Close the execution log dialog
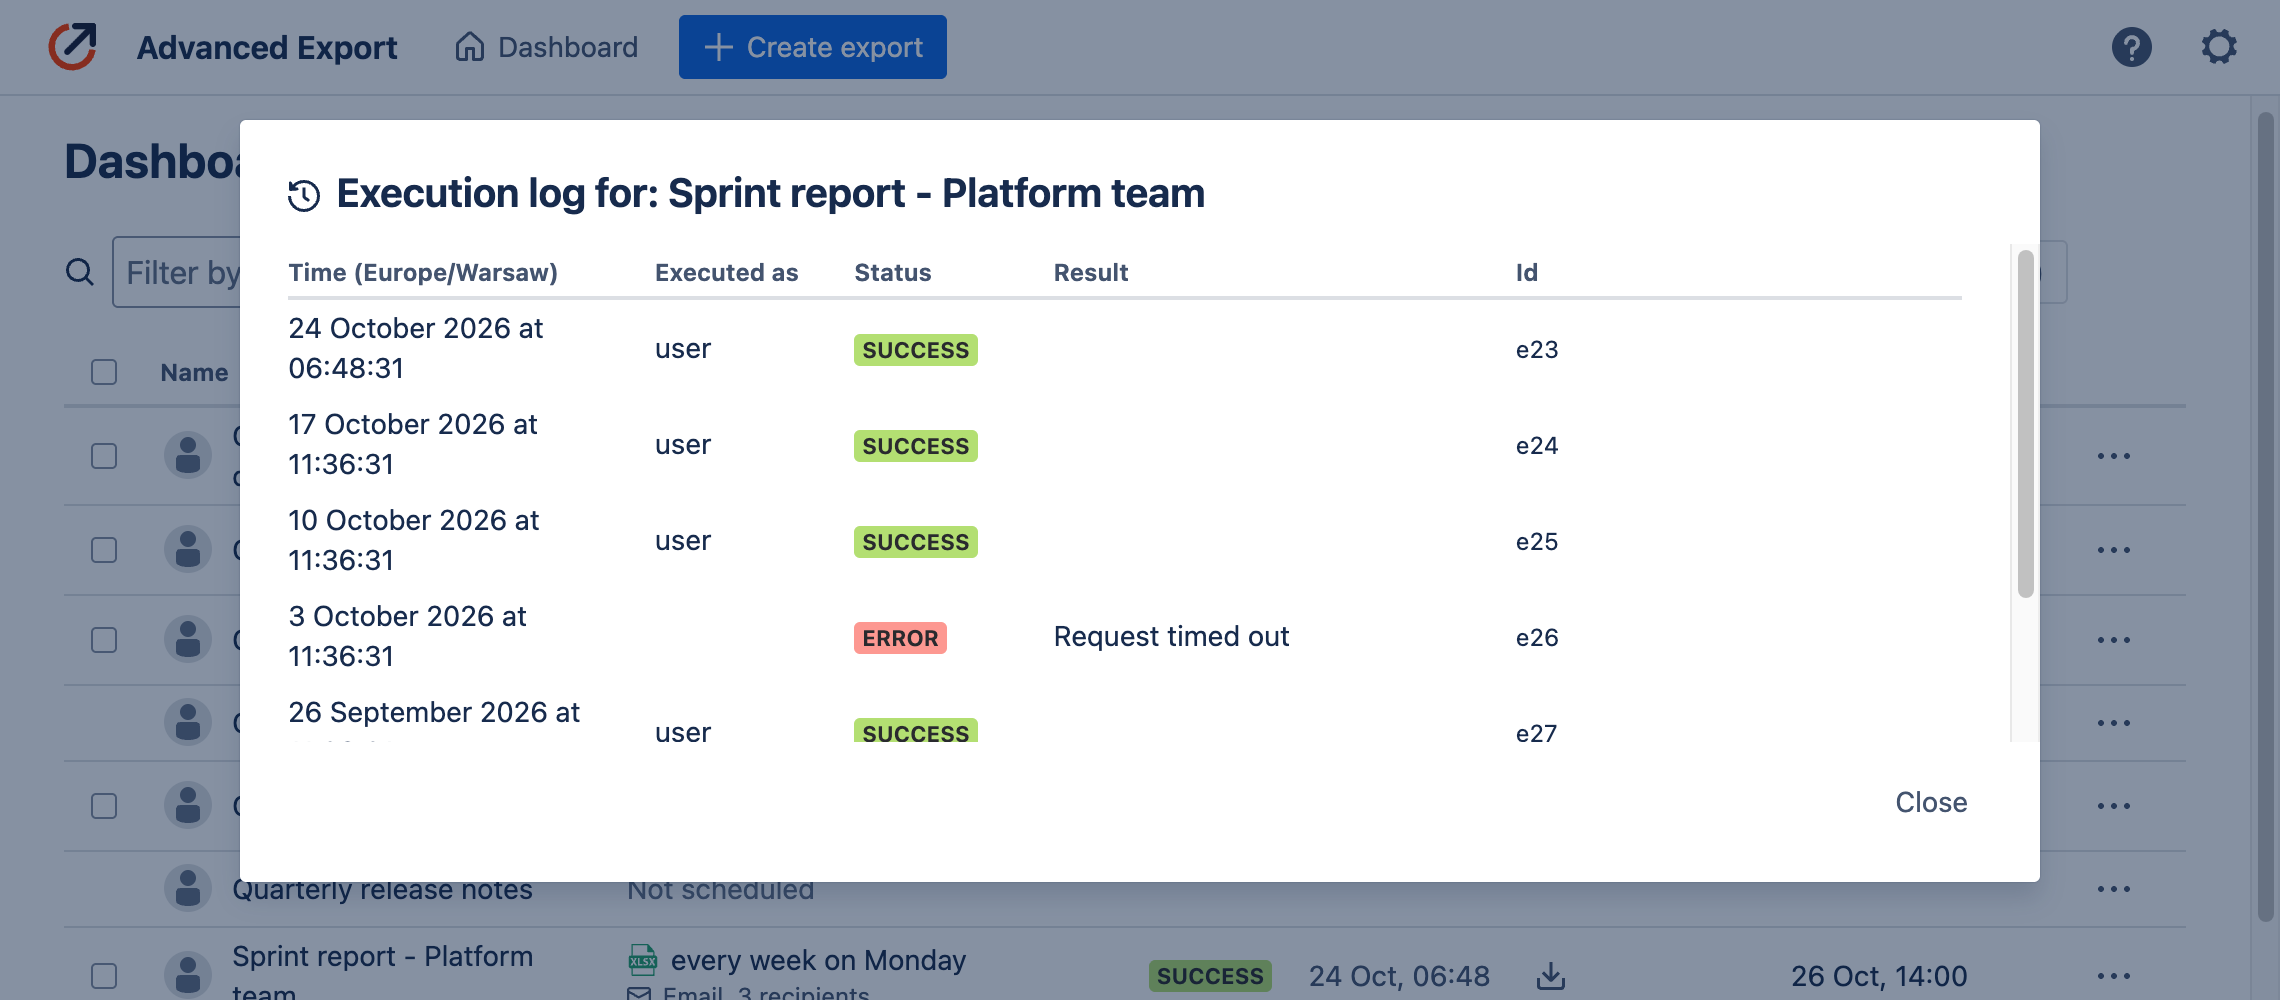This screenshot has height=1000, width=2280. coord(1931,803)
